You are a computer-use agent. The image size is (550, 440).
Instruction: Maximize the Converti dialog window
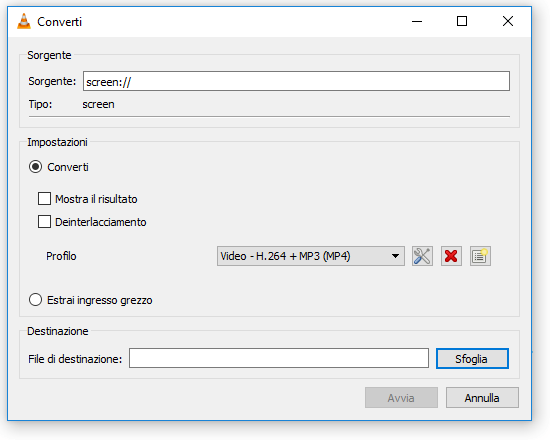(462, 21)
